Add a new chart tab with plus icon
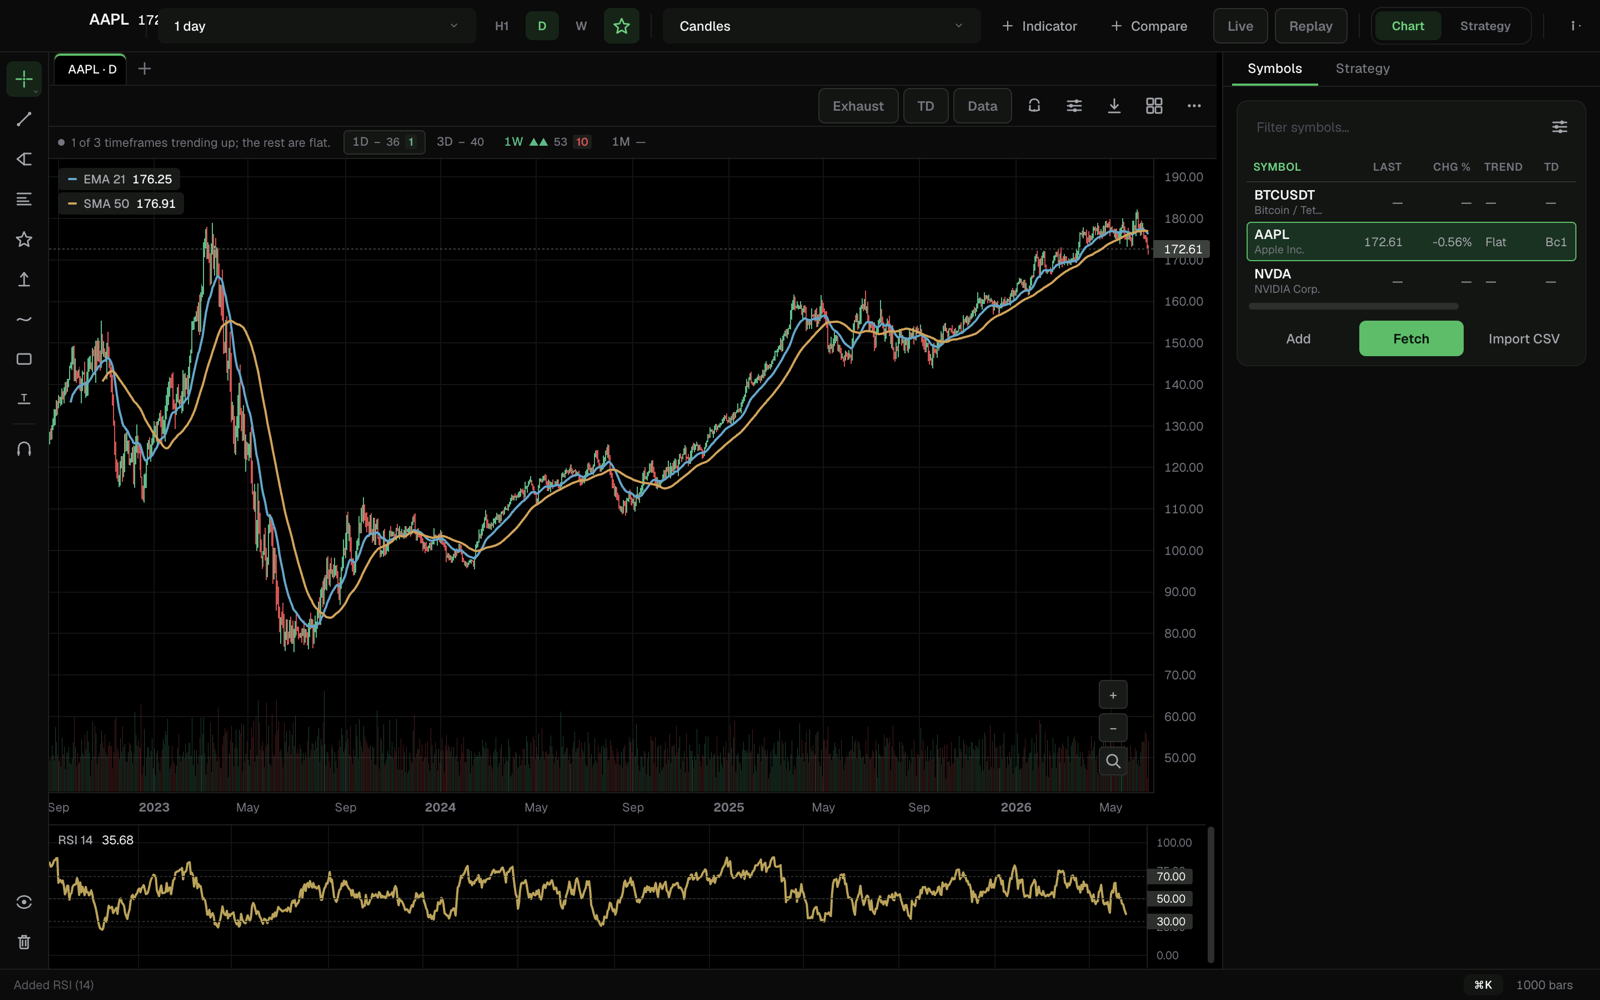Viewport: 1600px width, 1000px height. [x=144, y=69]
